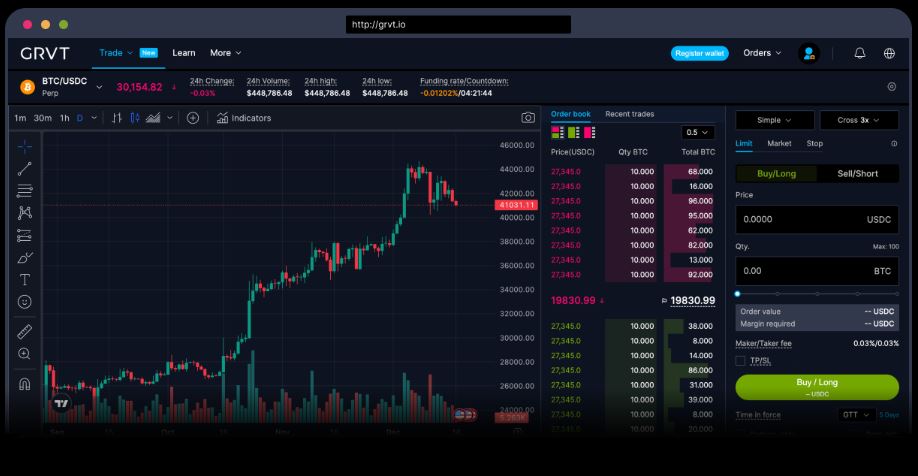Open the ticker bar settings icon
The image size is (918, 476).
pyautogui.click(x=891, y=87)
